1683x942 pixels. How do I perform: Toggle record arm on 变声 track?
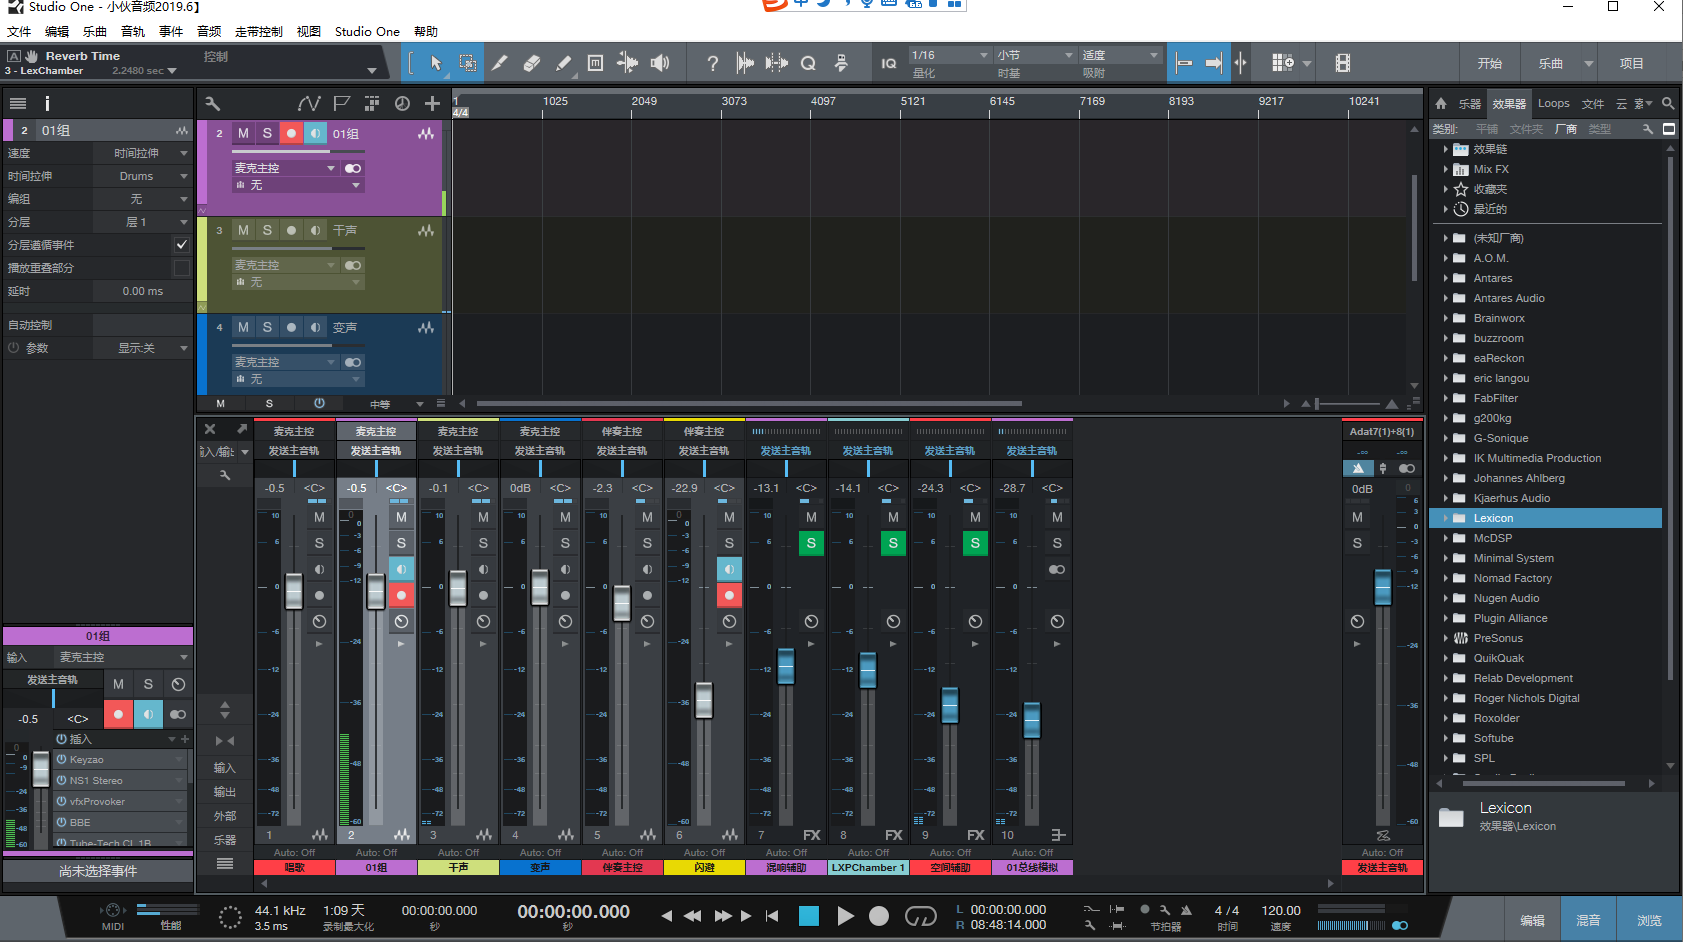pos(291,327)
